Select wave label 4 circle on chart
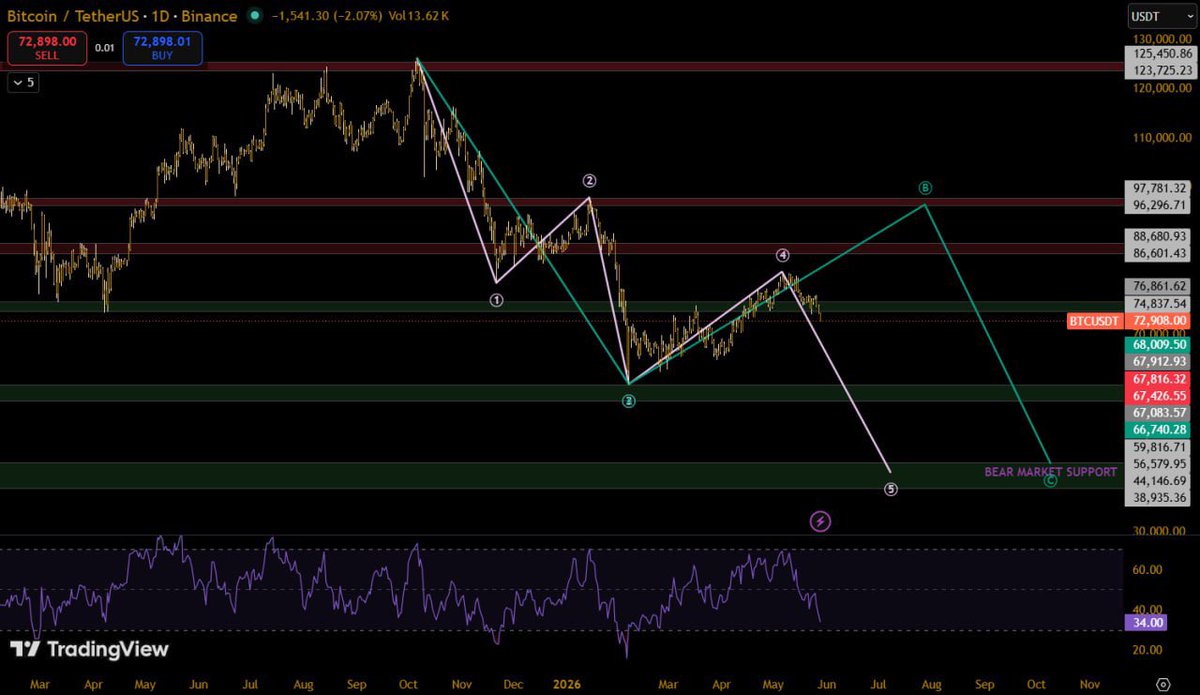1200x695 pixels. pyautogui.click(x=783, y=256)
